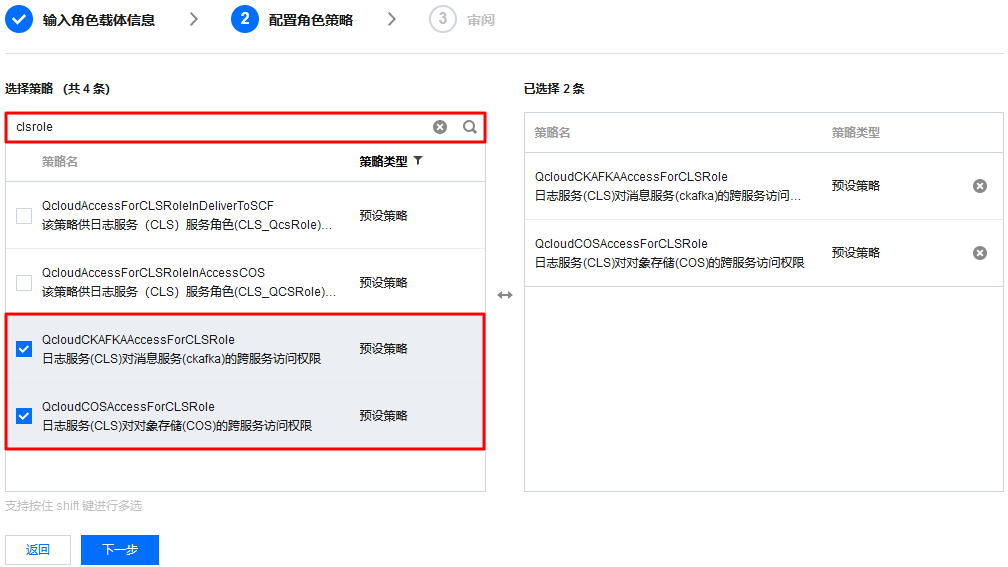1008x567 pixels.
Task: Click 策略名 header in selected list
Action: coord(552,132)
